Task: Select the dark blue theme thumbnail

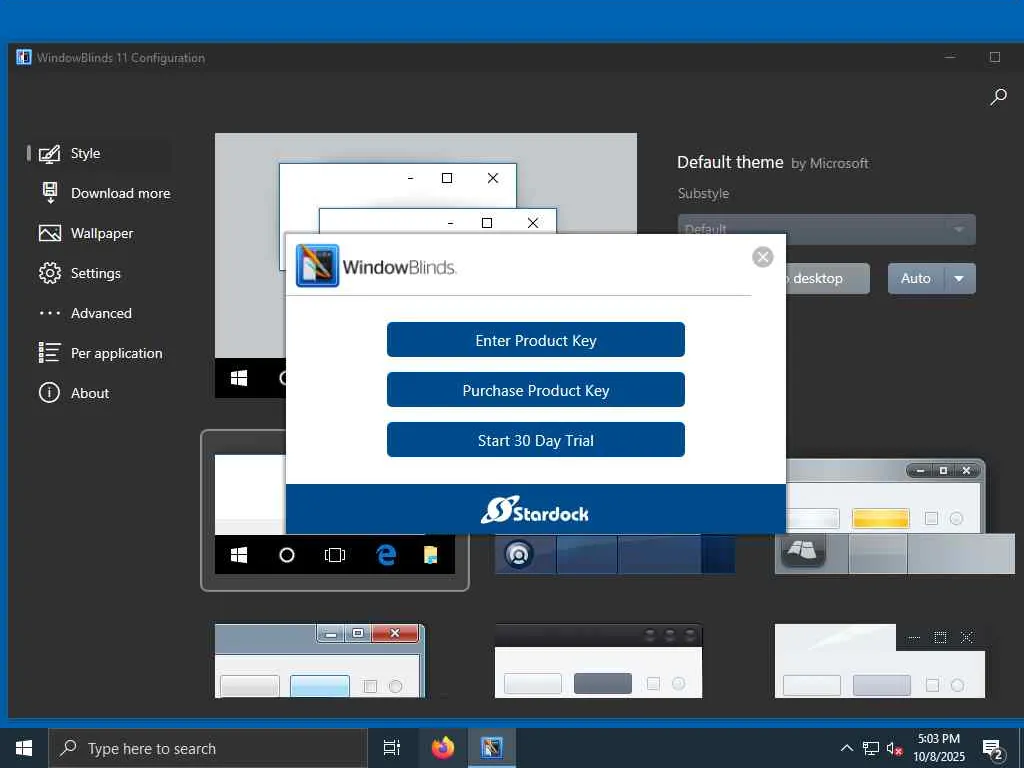Action: pos(615,554)
